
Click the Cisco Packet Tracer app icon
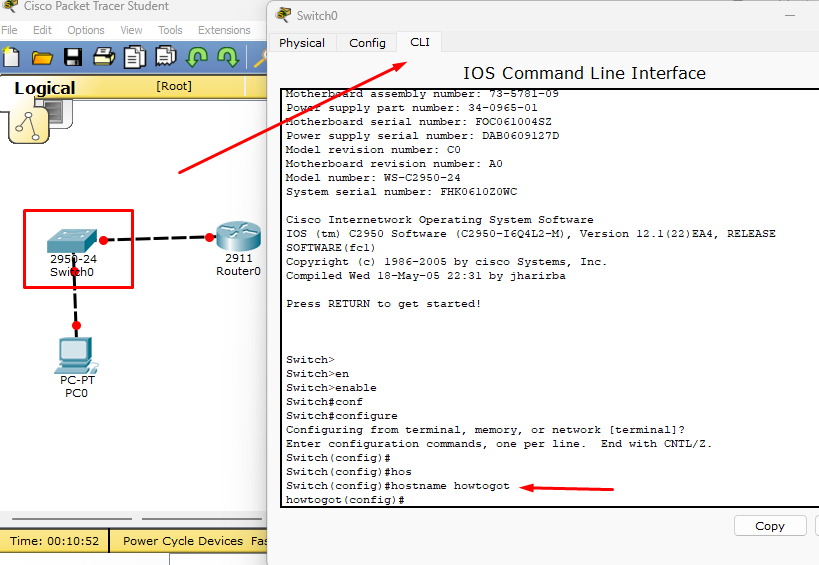point(9,6)
